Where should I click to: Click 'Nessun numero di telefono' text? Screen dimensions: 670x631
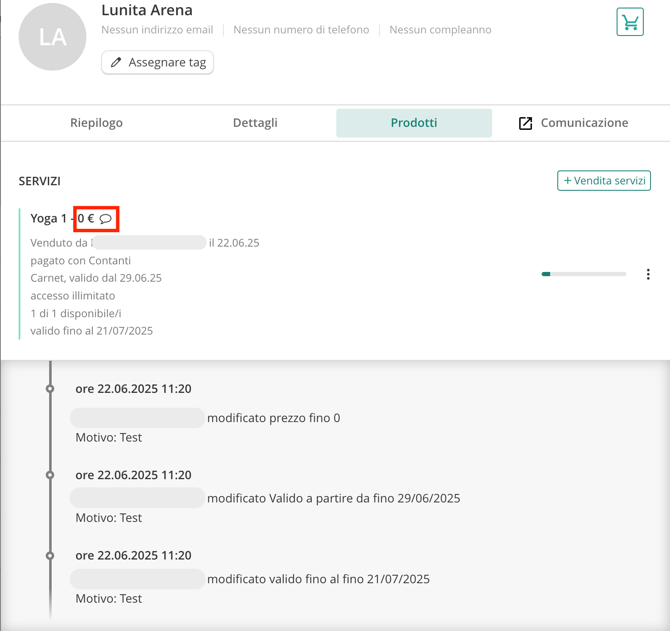[301, 30]
